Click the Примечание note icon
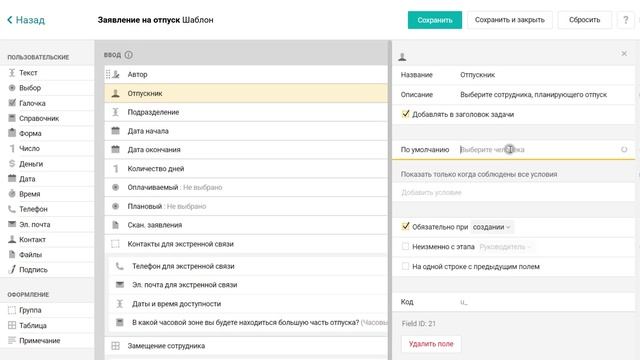This screenshot has height=360, width=640. click(x=12, y=340)
